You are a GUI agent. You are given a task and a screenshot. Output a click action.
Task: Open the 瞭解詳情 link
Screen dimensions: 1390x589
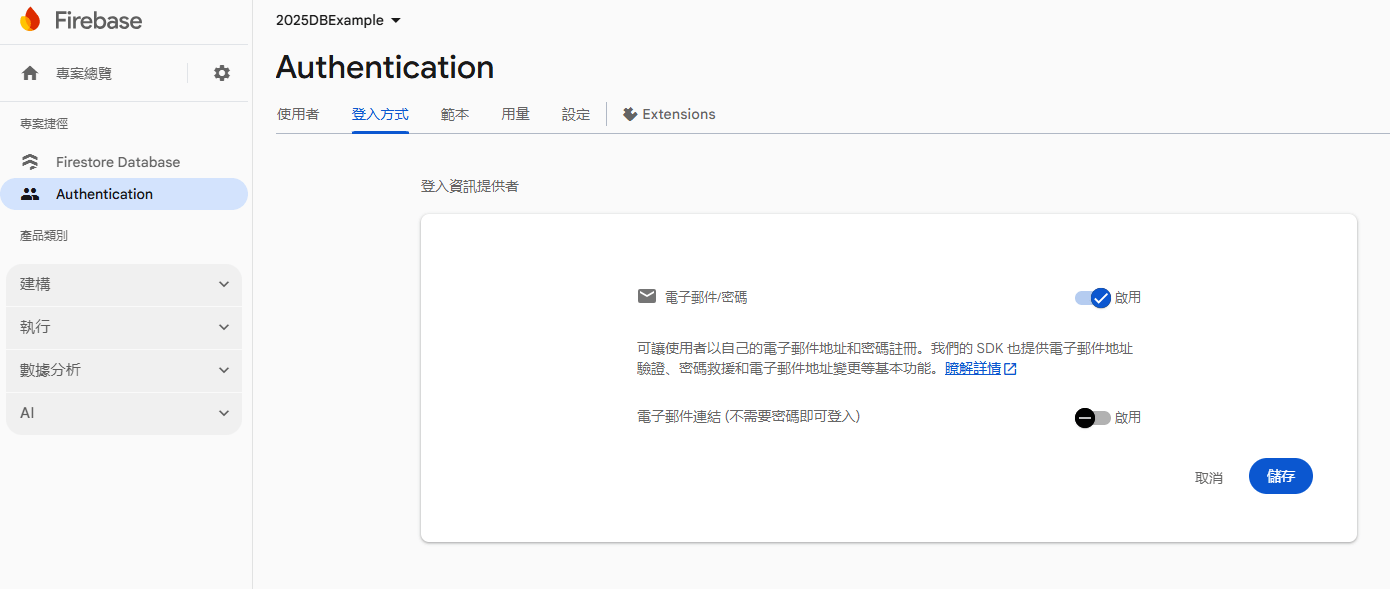(x=973, y=369)
